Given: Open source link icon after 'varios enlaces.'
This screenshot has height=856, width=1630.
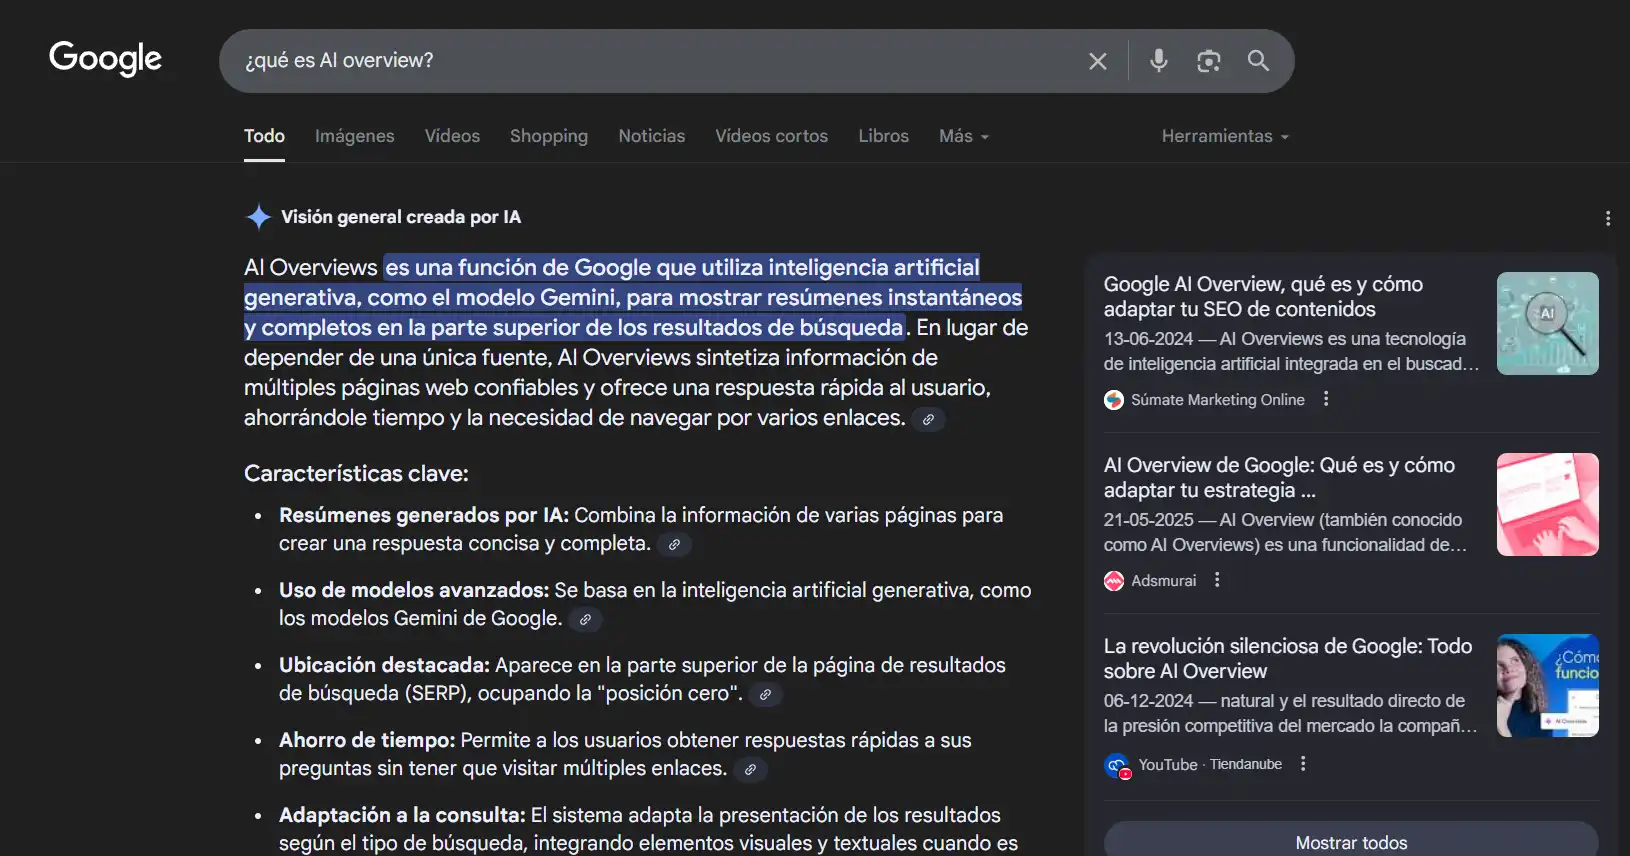Looking at the screenshot, I should click(928, 420).
